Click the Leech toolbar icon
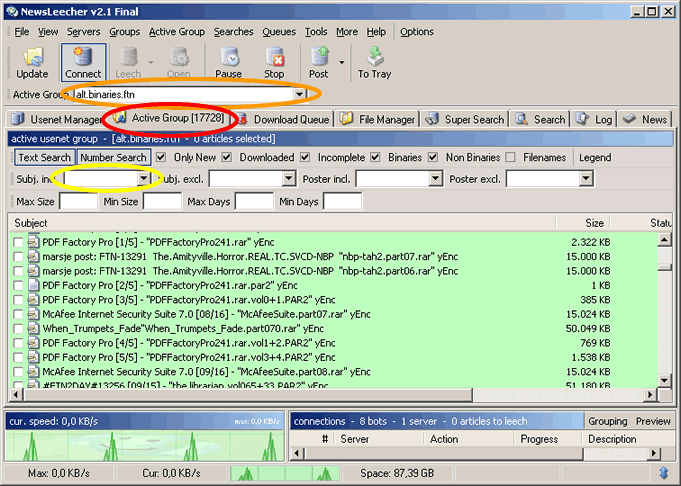The width and height of the screenshot is (681, 486). coord(129,57)
